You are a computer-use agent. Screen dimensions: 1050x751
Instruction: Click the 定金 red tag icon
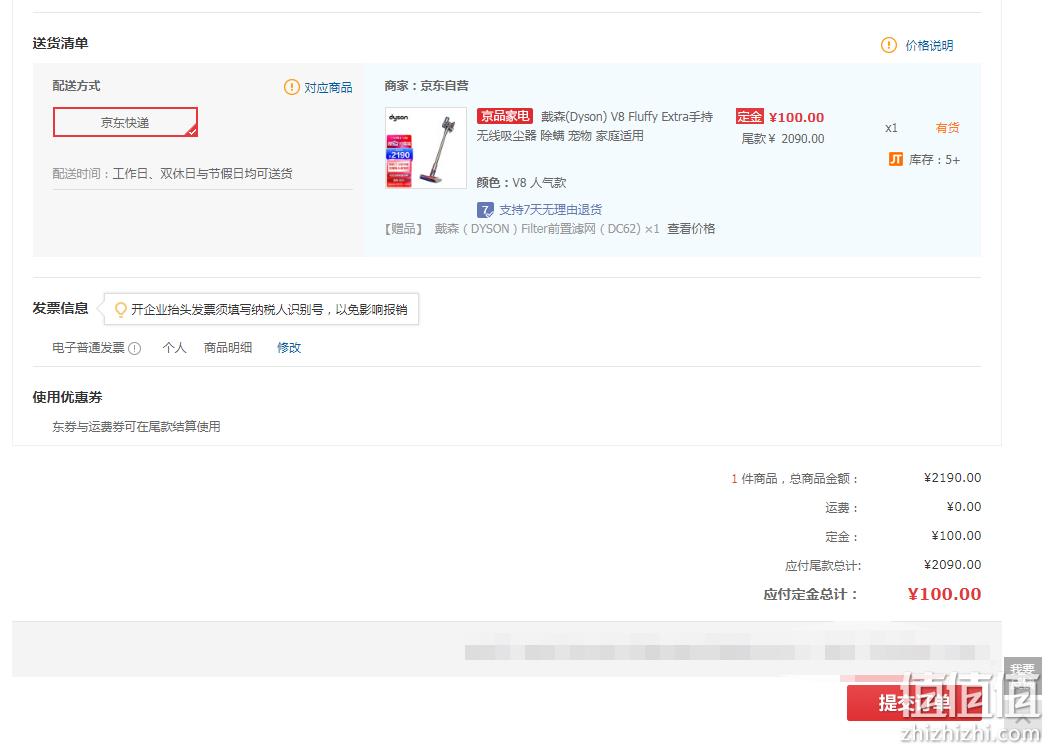749,117
